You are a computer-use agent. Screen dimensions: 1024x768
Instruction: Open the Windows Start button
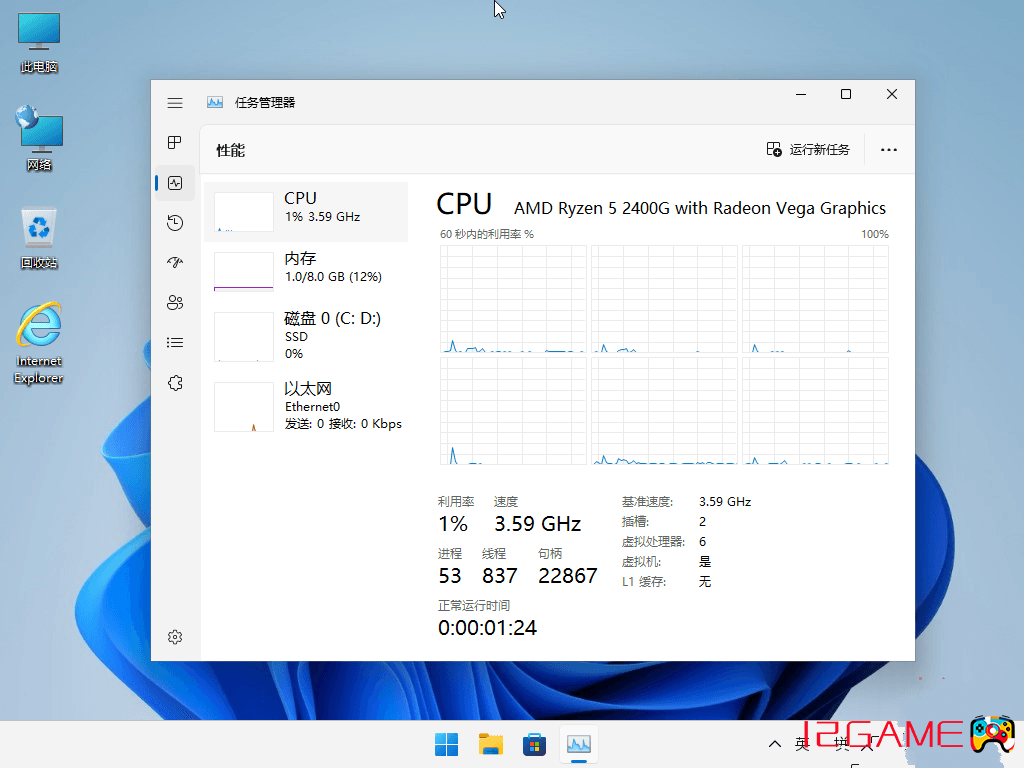(447, 744)
